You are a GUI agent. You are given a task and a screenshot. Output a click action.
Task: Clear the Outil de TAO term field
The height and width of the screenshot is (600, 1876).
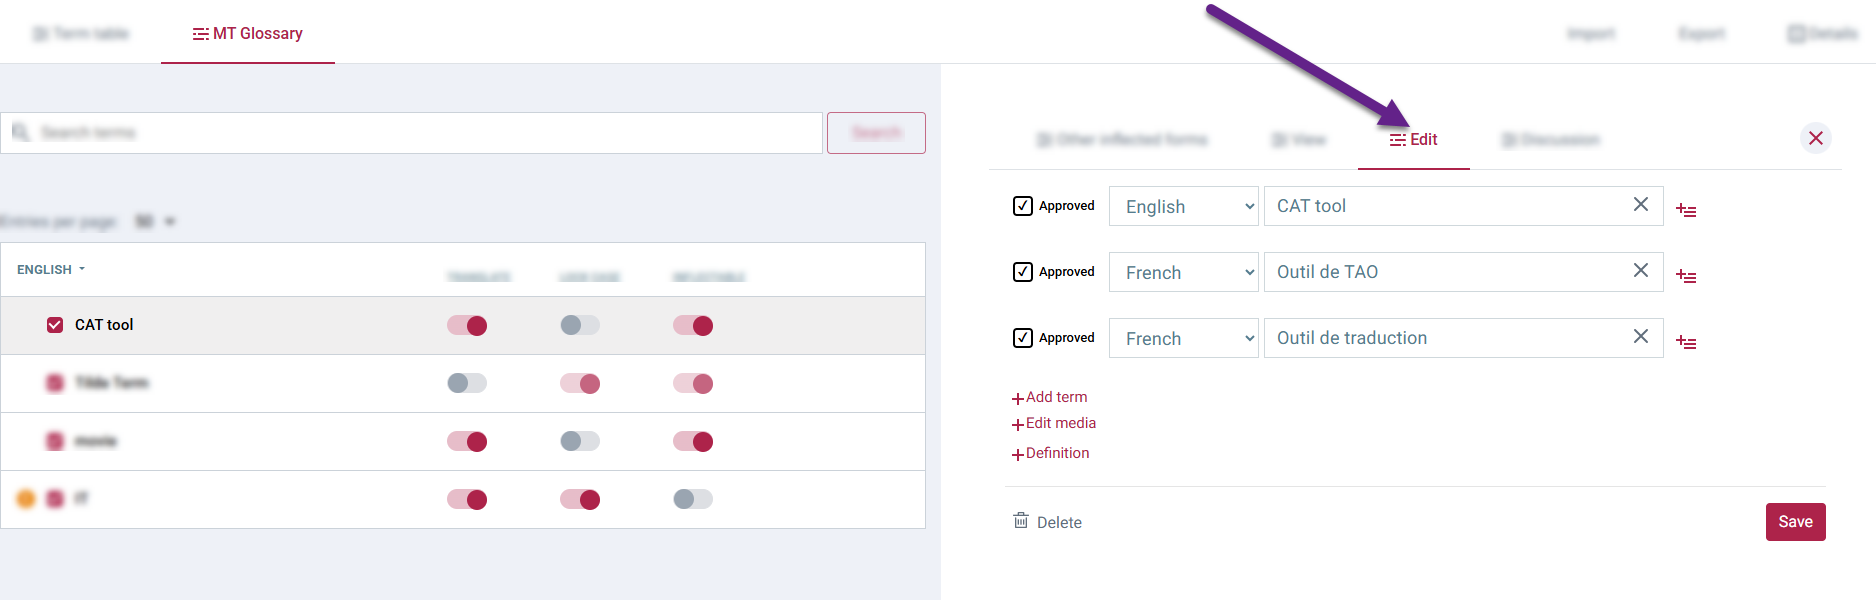coord(1641,271)
